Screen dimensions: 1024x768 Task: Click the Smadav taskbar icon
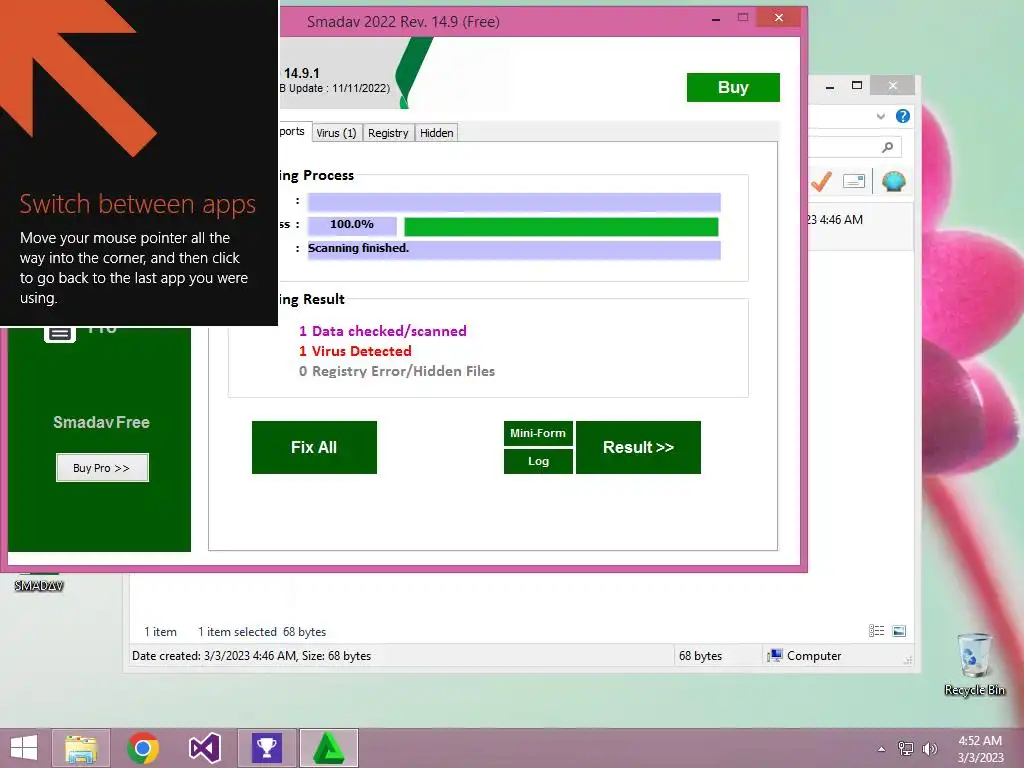coord(328,748)
